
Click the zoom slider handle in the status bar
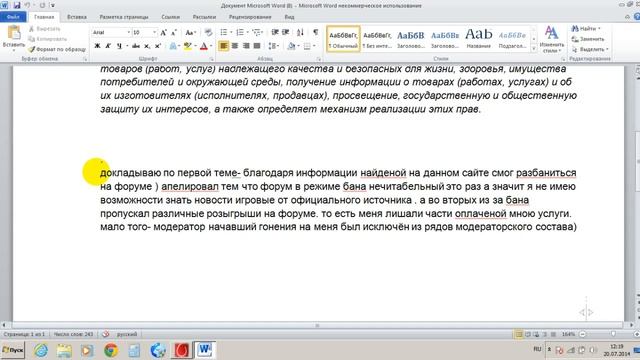613,334
